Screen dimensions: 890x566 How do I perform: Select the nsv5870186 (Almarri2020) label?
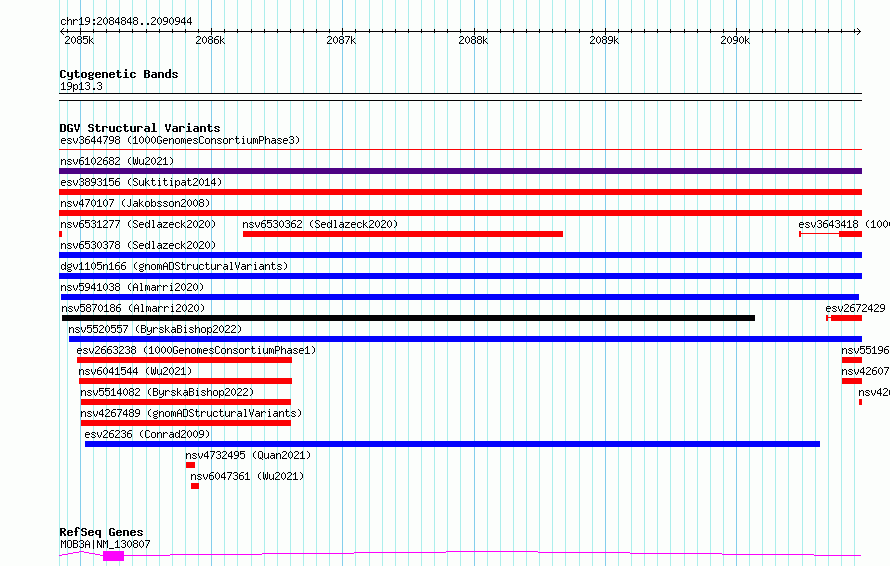133,308
